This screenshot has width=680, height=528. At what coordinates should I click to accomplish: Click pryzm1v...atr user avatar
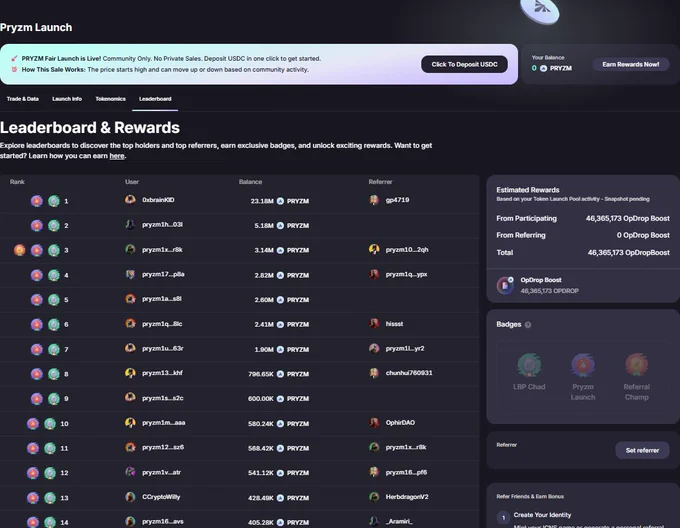[130, 472]
